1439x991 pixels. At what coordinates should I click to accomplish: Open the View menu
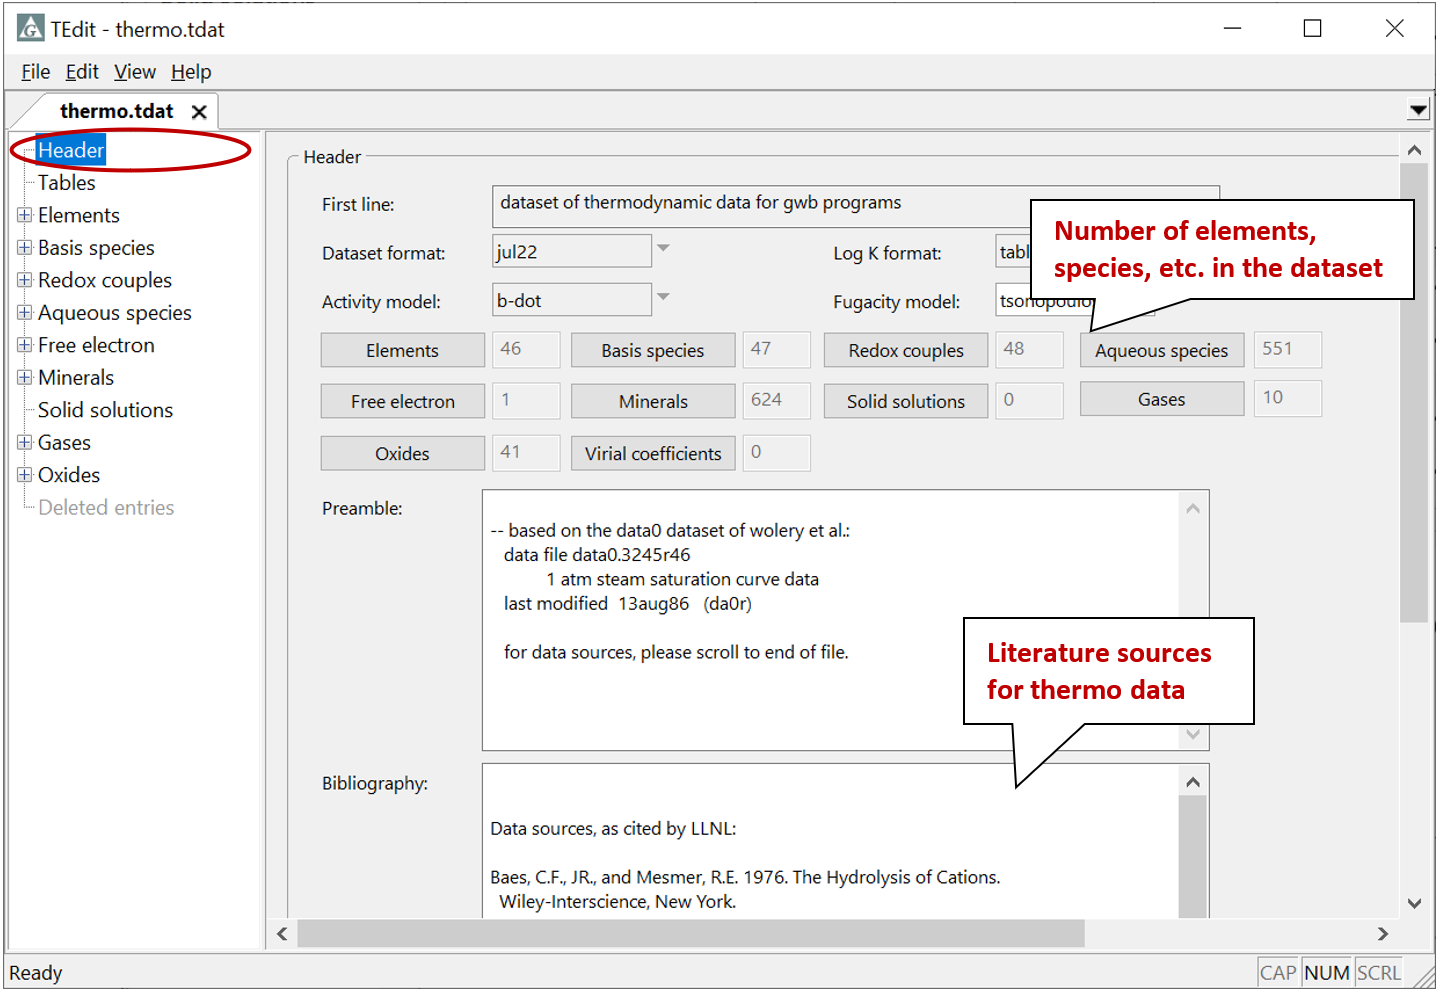click(135, 72)
